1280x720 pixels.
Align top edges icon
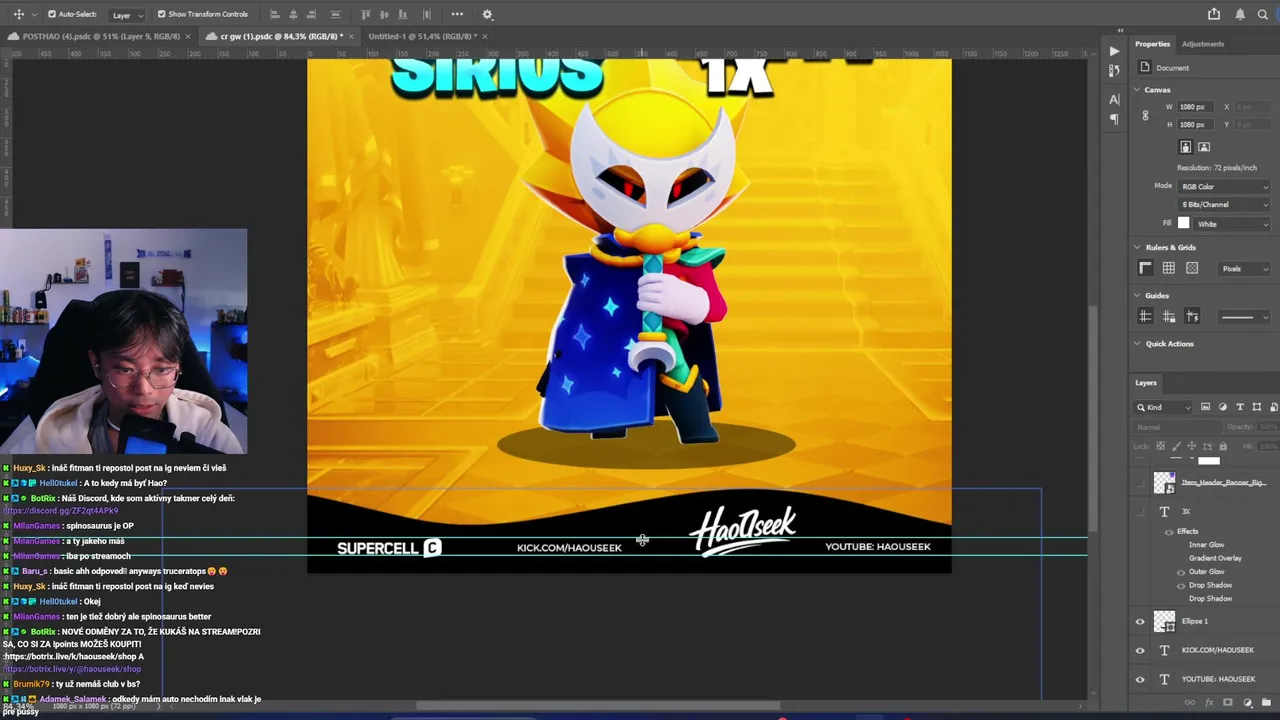365,14
